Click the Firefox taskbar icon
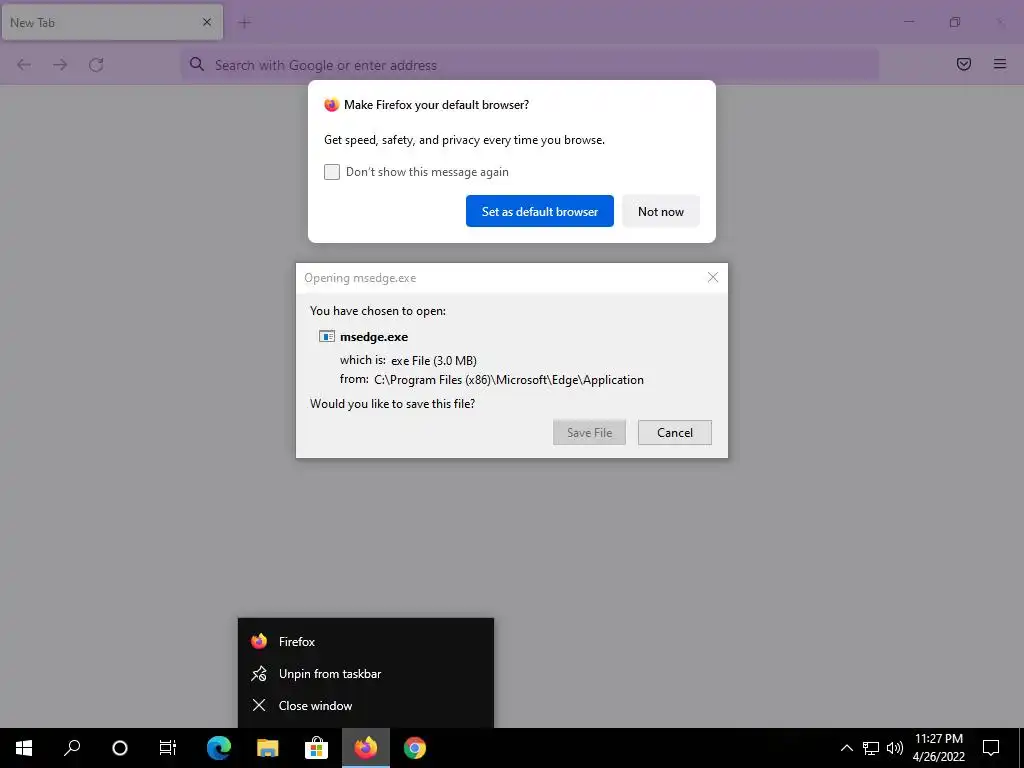The height and width of the screenshot is (768, 1024). 366,748
